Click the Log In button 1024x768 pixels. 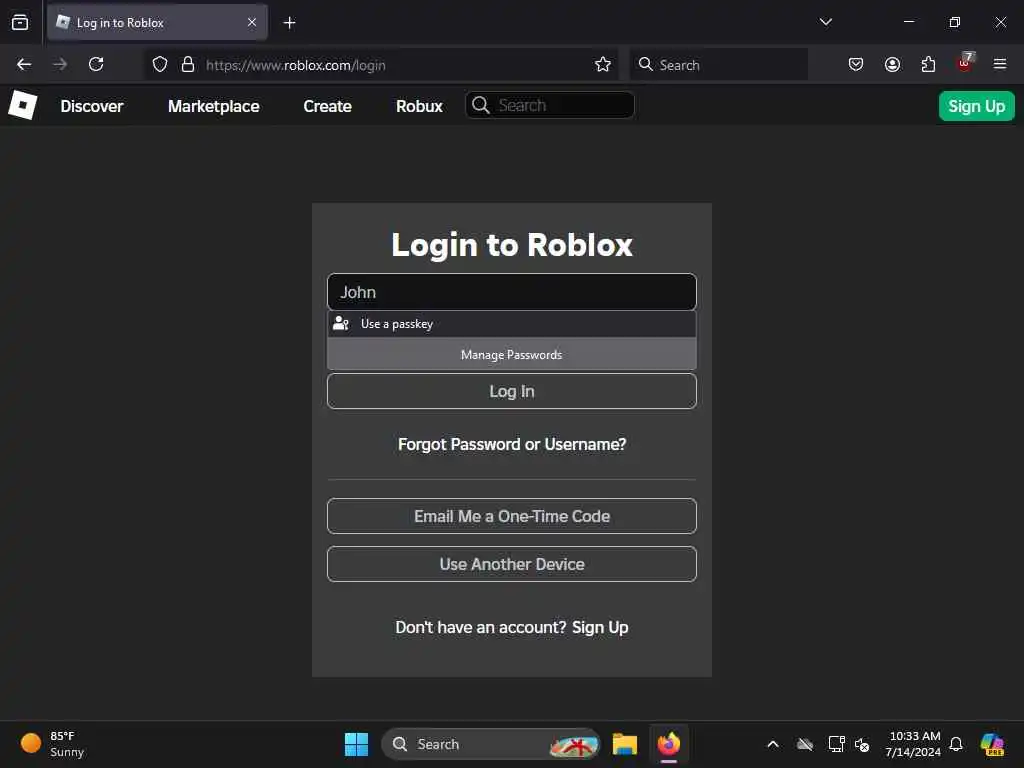point(511,391)
